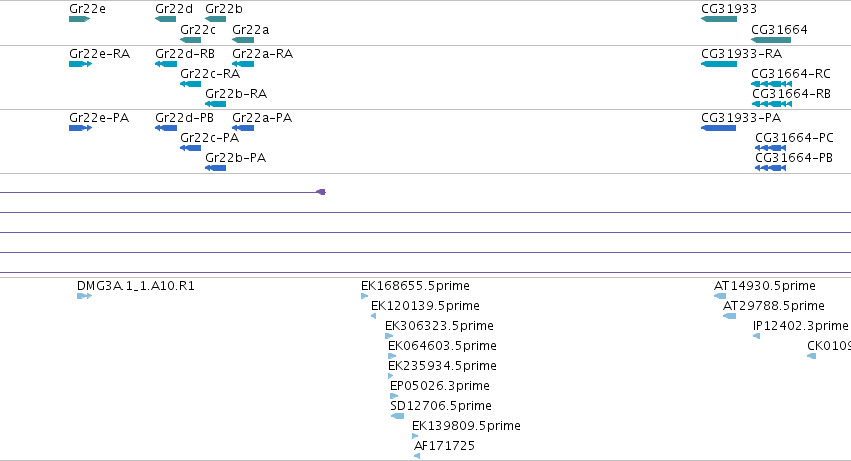Click the light-blue glyph under AT29788.5prime
Screen dimensions: 851x461
pyautogui.click(x=729, y=316)
